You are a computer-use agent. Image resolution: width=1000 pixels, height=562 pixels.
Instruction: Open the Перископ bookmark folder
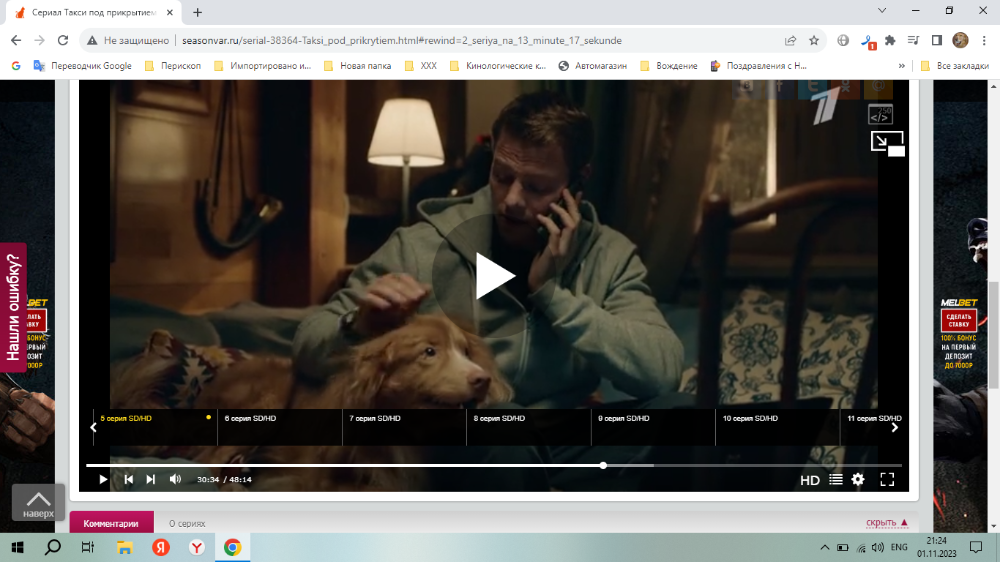pyautogui.click(x=173, y=66)
